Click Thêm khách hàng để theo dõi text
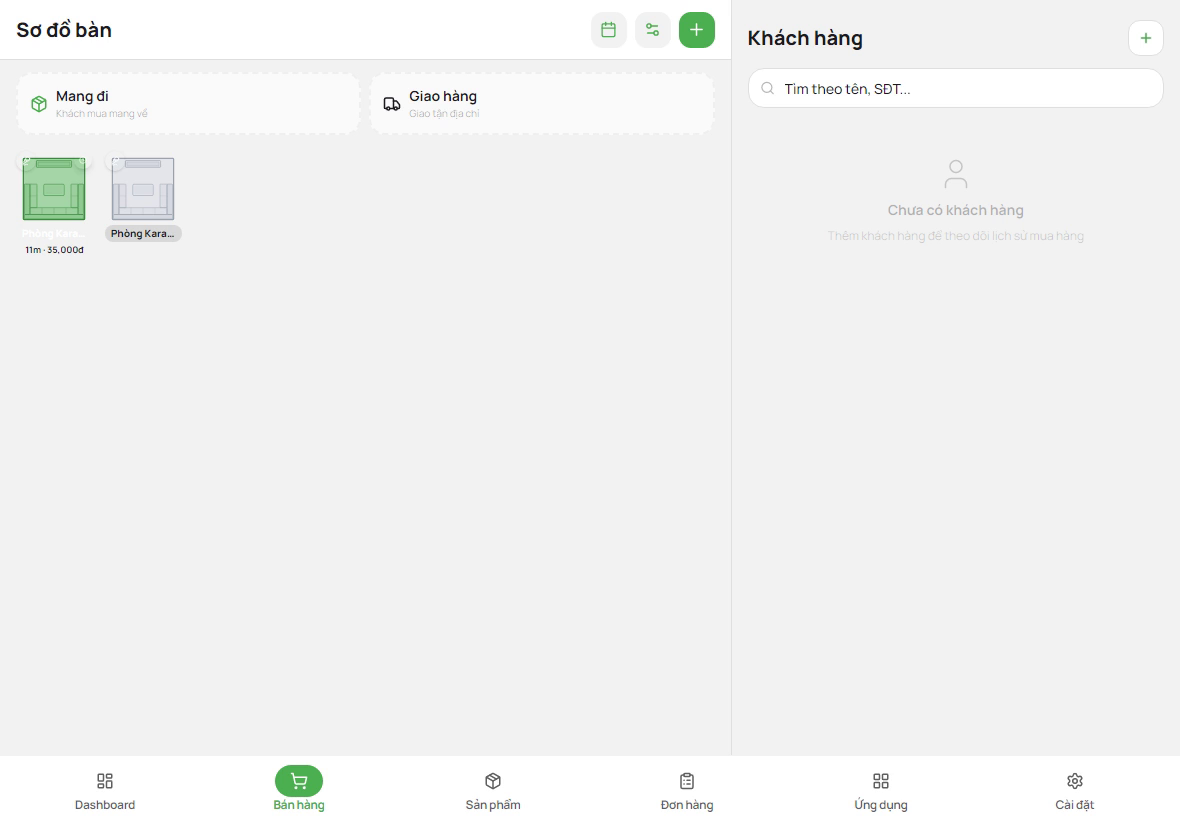Image resolution: width=1180 pixels, height=820 pixels. tap(956, 235)
